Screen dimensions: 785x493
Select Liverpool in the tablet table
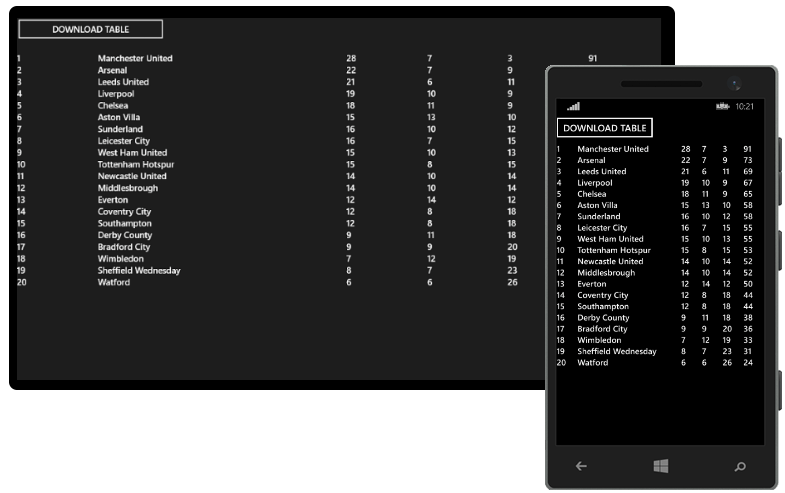[x=116, y=94]
